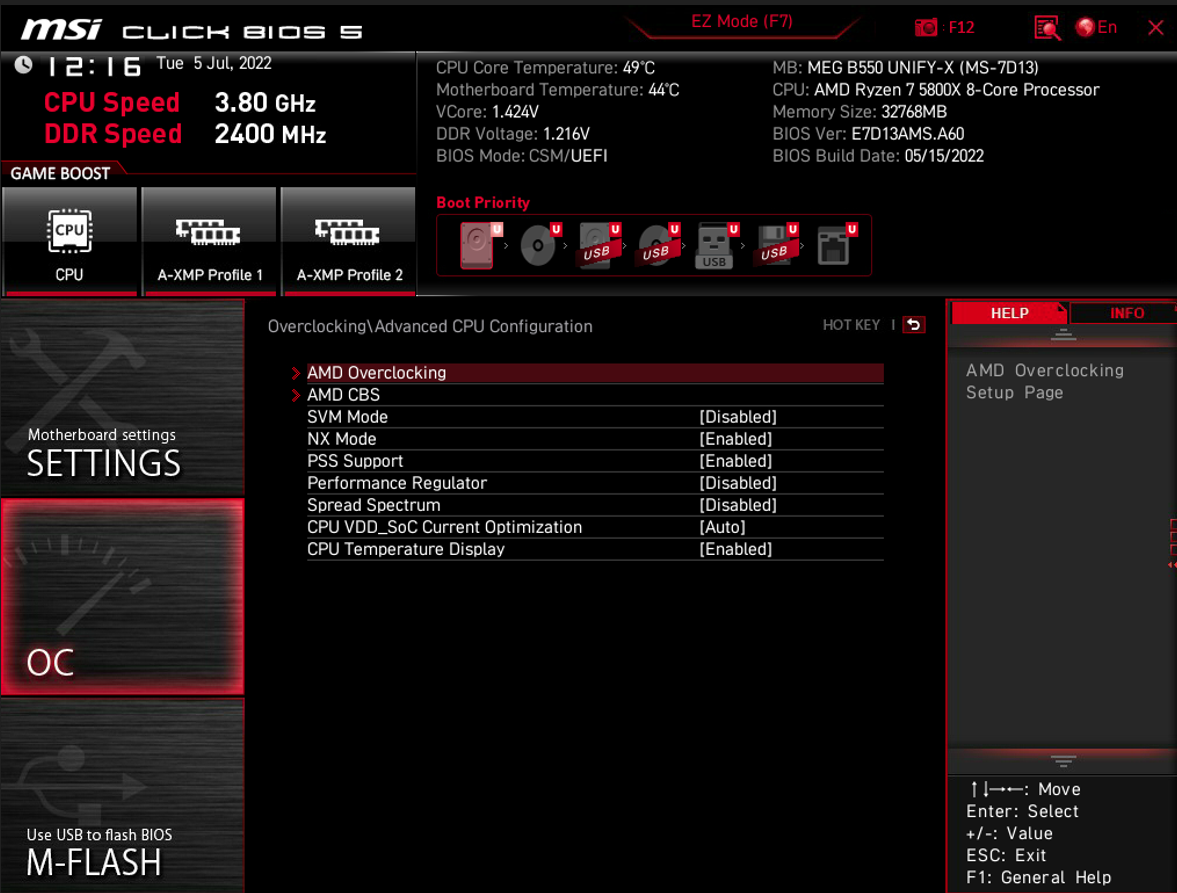Change SVM Mode Disabled value
The height and width of the screenshot is (893, 1177).
(x=738, y=417)
